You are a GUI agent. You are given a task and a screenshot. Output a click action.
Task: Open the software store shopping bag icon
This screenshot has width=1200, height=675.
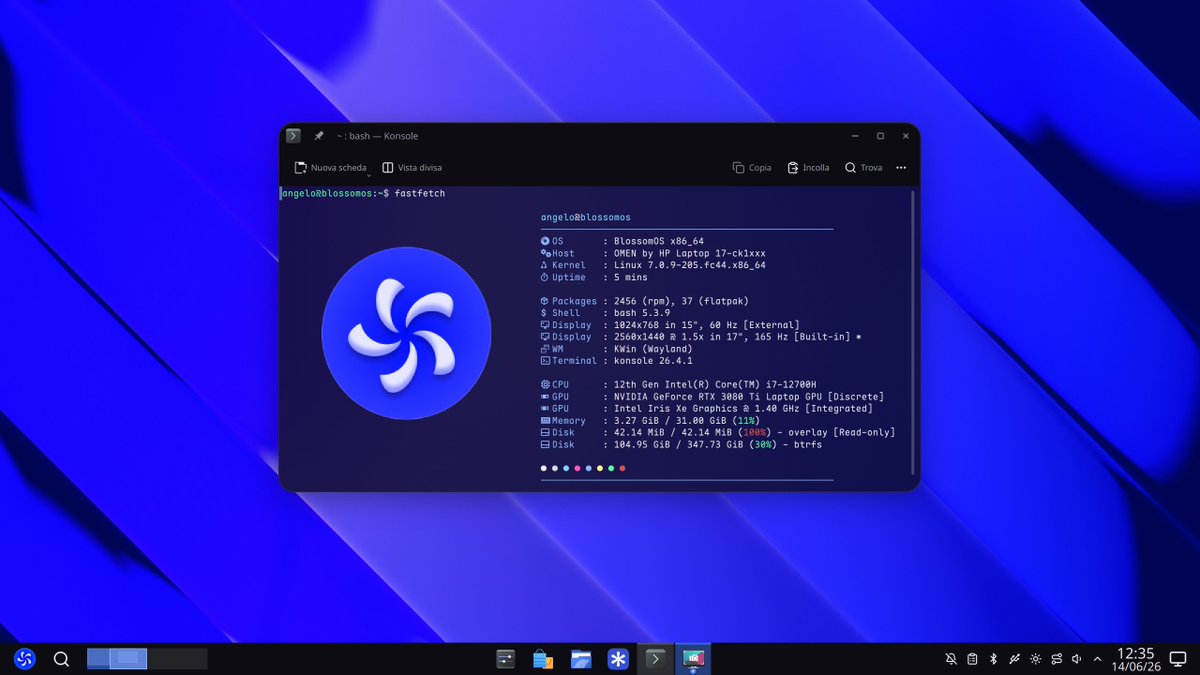[543, 659]
